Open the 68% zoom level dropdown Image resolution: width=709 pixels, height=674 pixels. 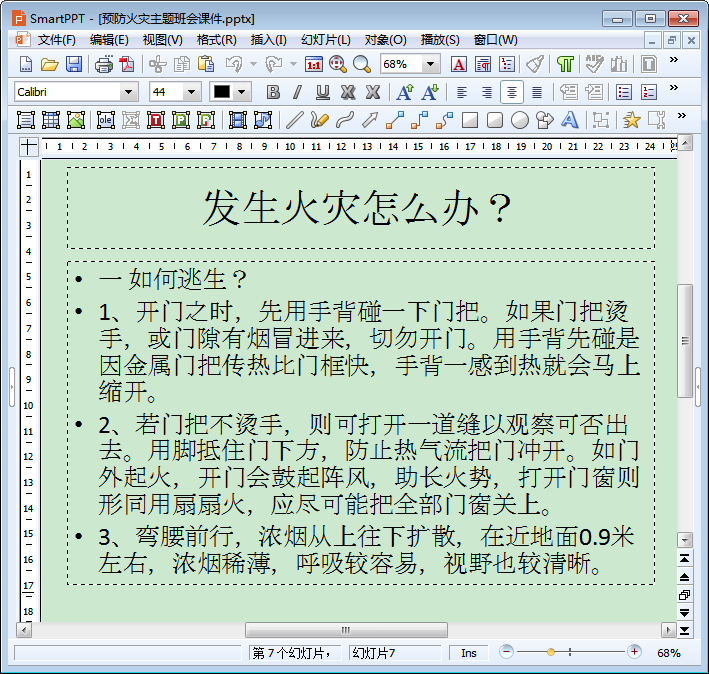tap(431, 64)
